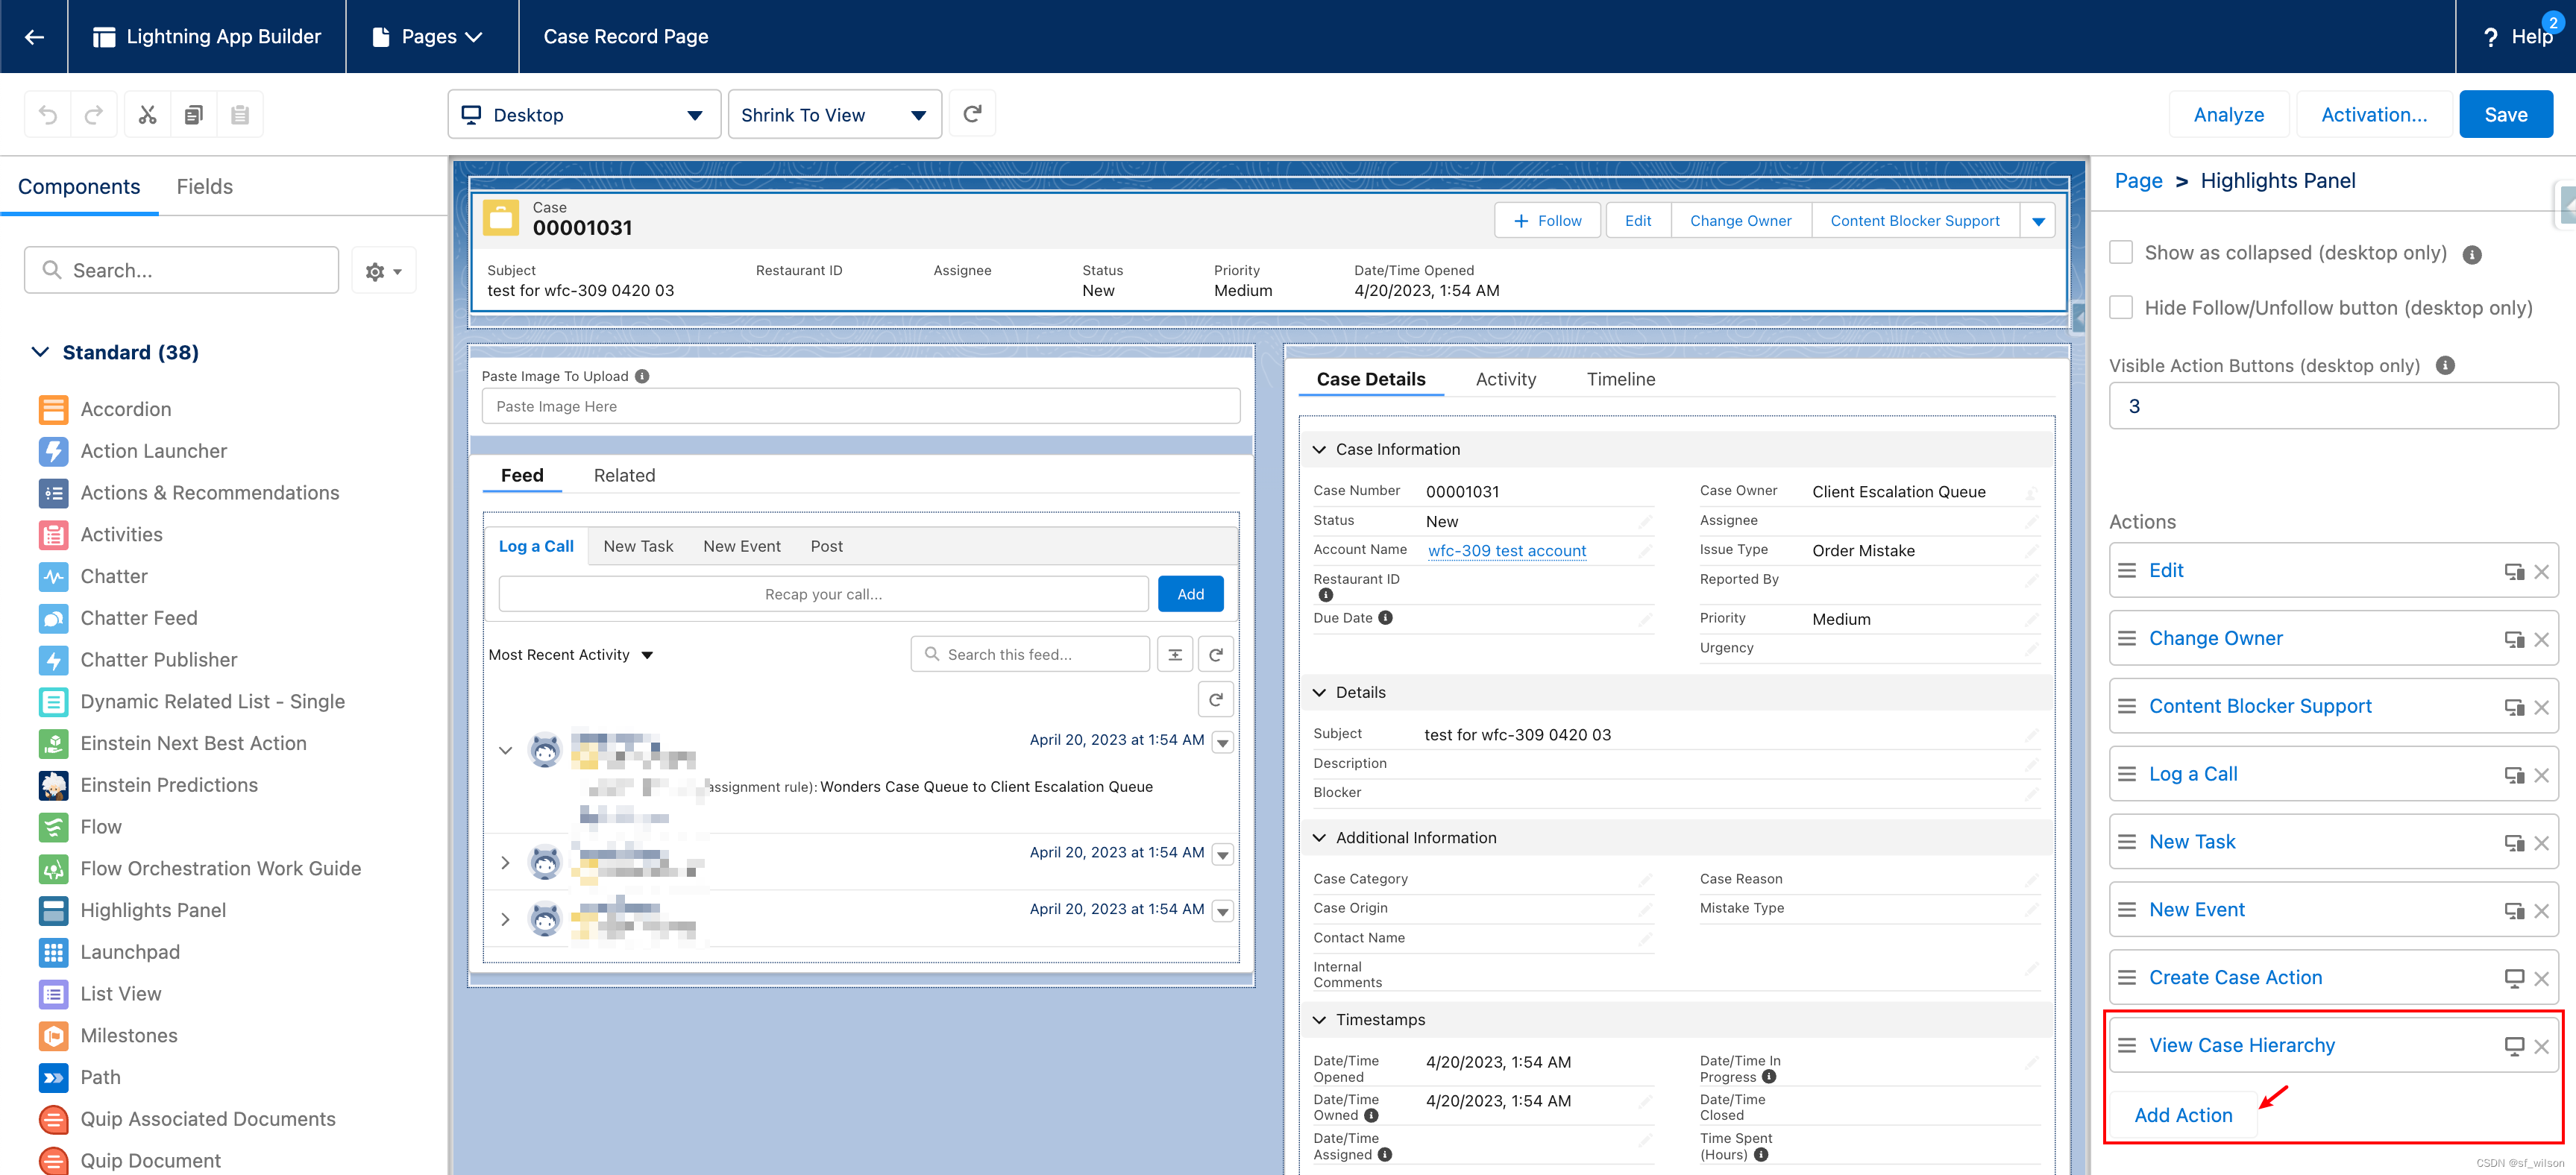This screenshot has height=1175, width=2576.
Task: Select the Path component
Action: coord(100,1077)
